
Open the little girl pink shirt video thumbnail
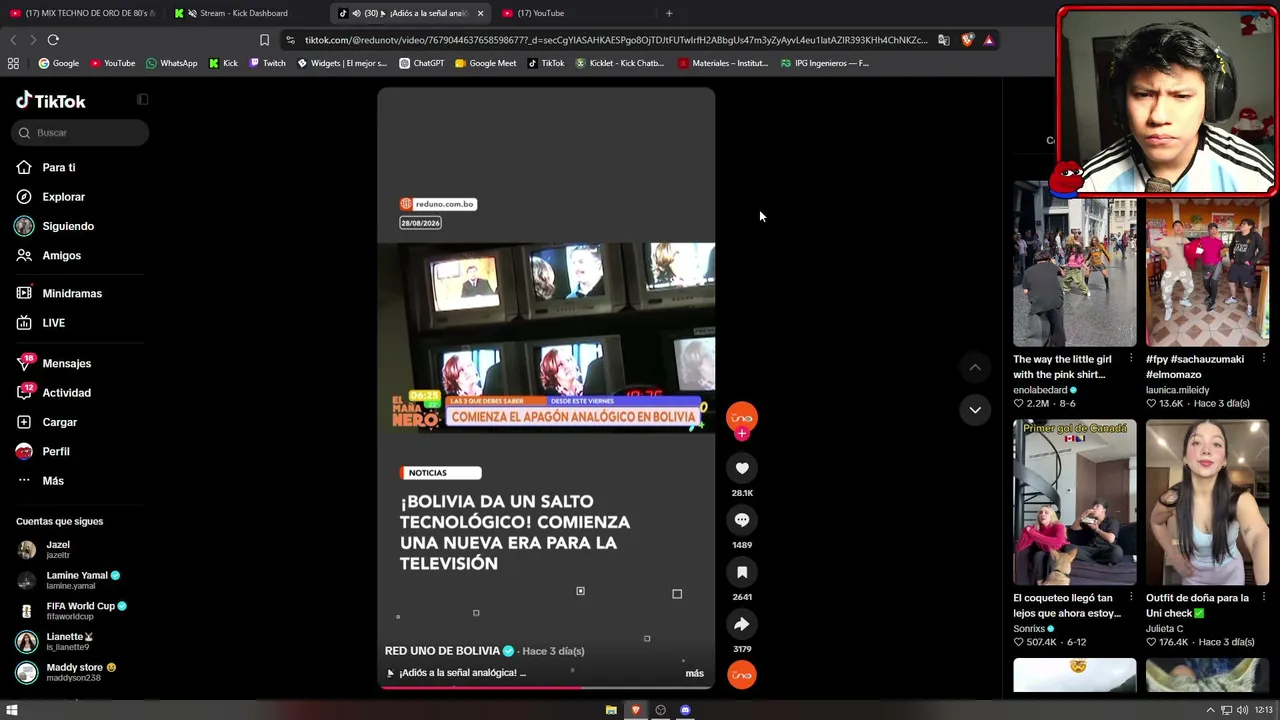pyautogui.click(x=1075, y=264)
